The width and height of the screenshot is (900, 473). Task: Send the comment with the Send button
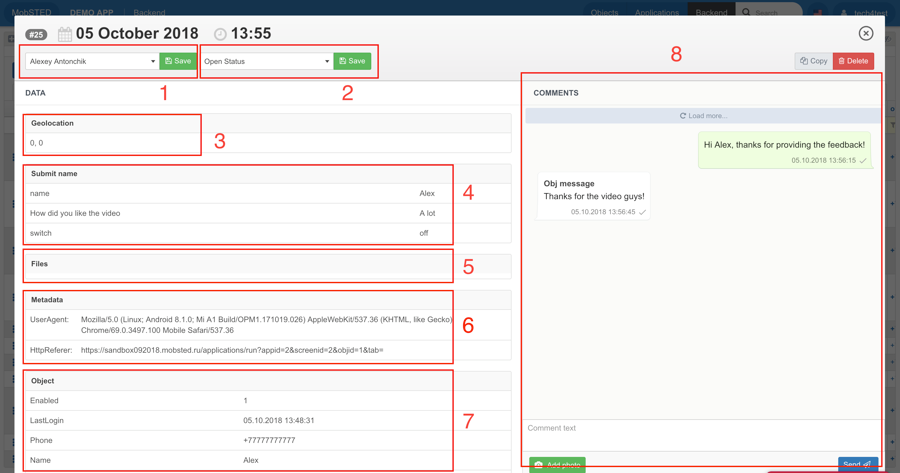pos(857,465)
